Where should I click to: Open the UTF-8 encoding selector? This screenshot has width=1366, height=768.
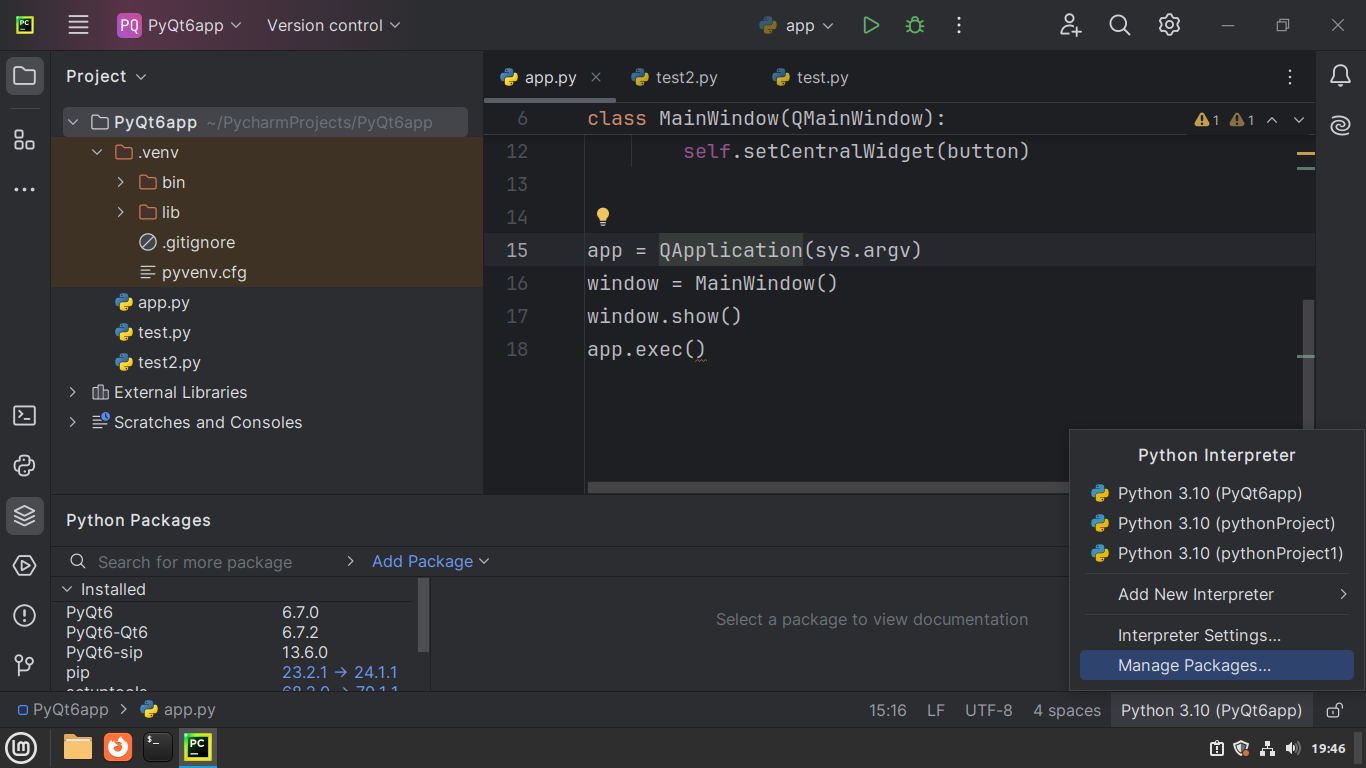(988, 710)
